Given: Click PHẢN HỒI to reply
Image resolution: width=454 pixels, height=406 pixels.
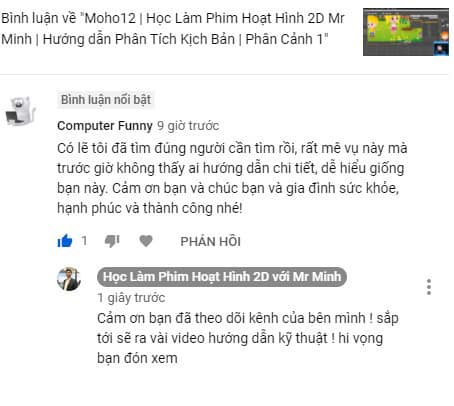Looking at the screenshot, I should click(210, 241).
